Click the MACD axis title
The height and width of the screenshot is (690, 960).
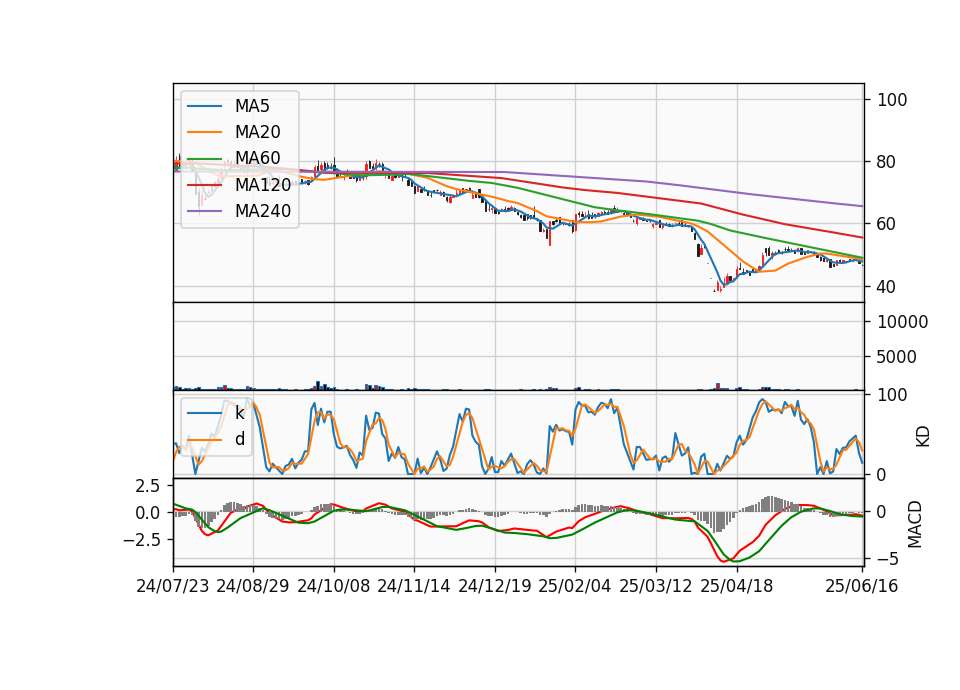click(915, 524)
